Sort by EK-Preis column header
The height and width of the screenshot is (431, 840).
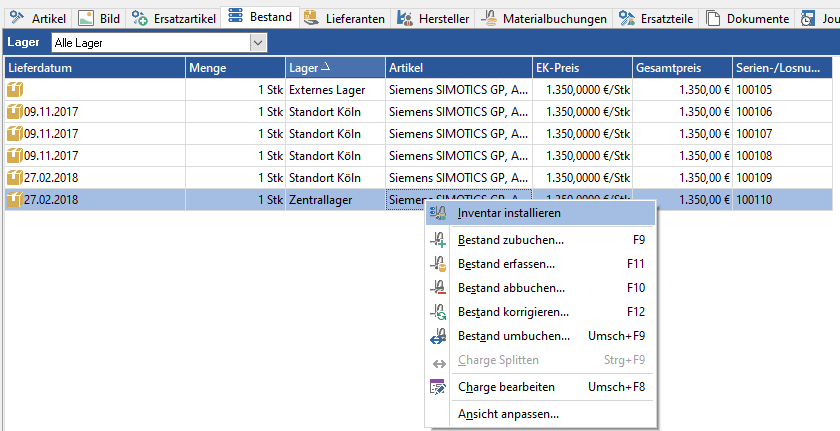click(582, 68)
